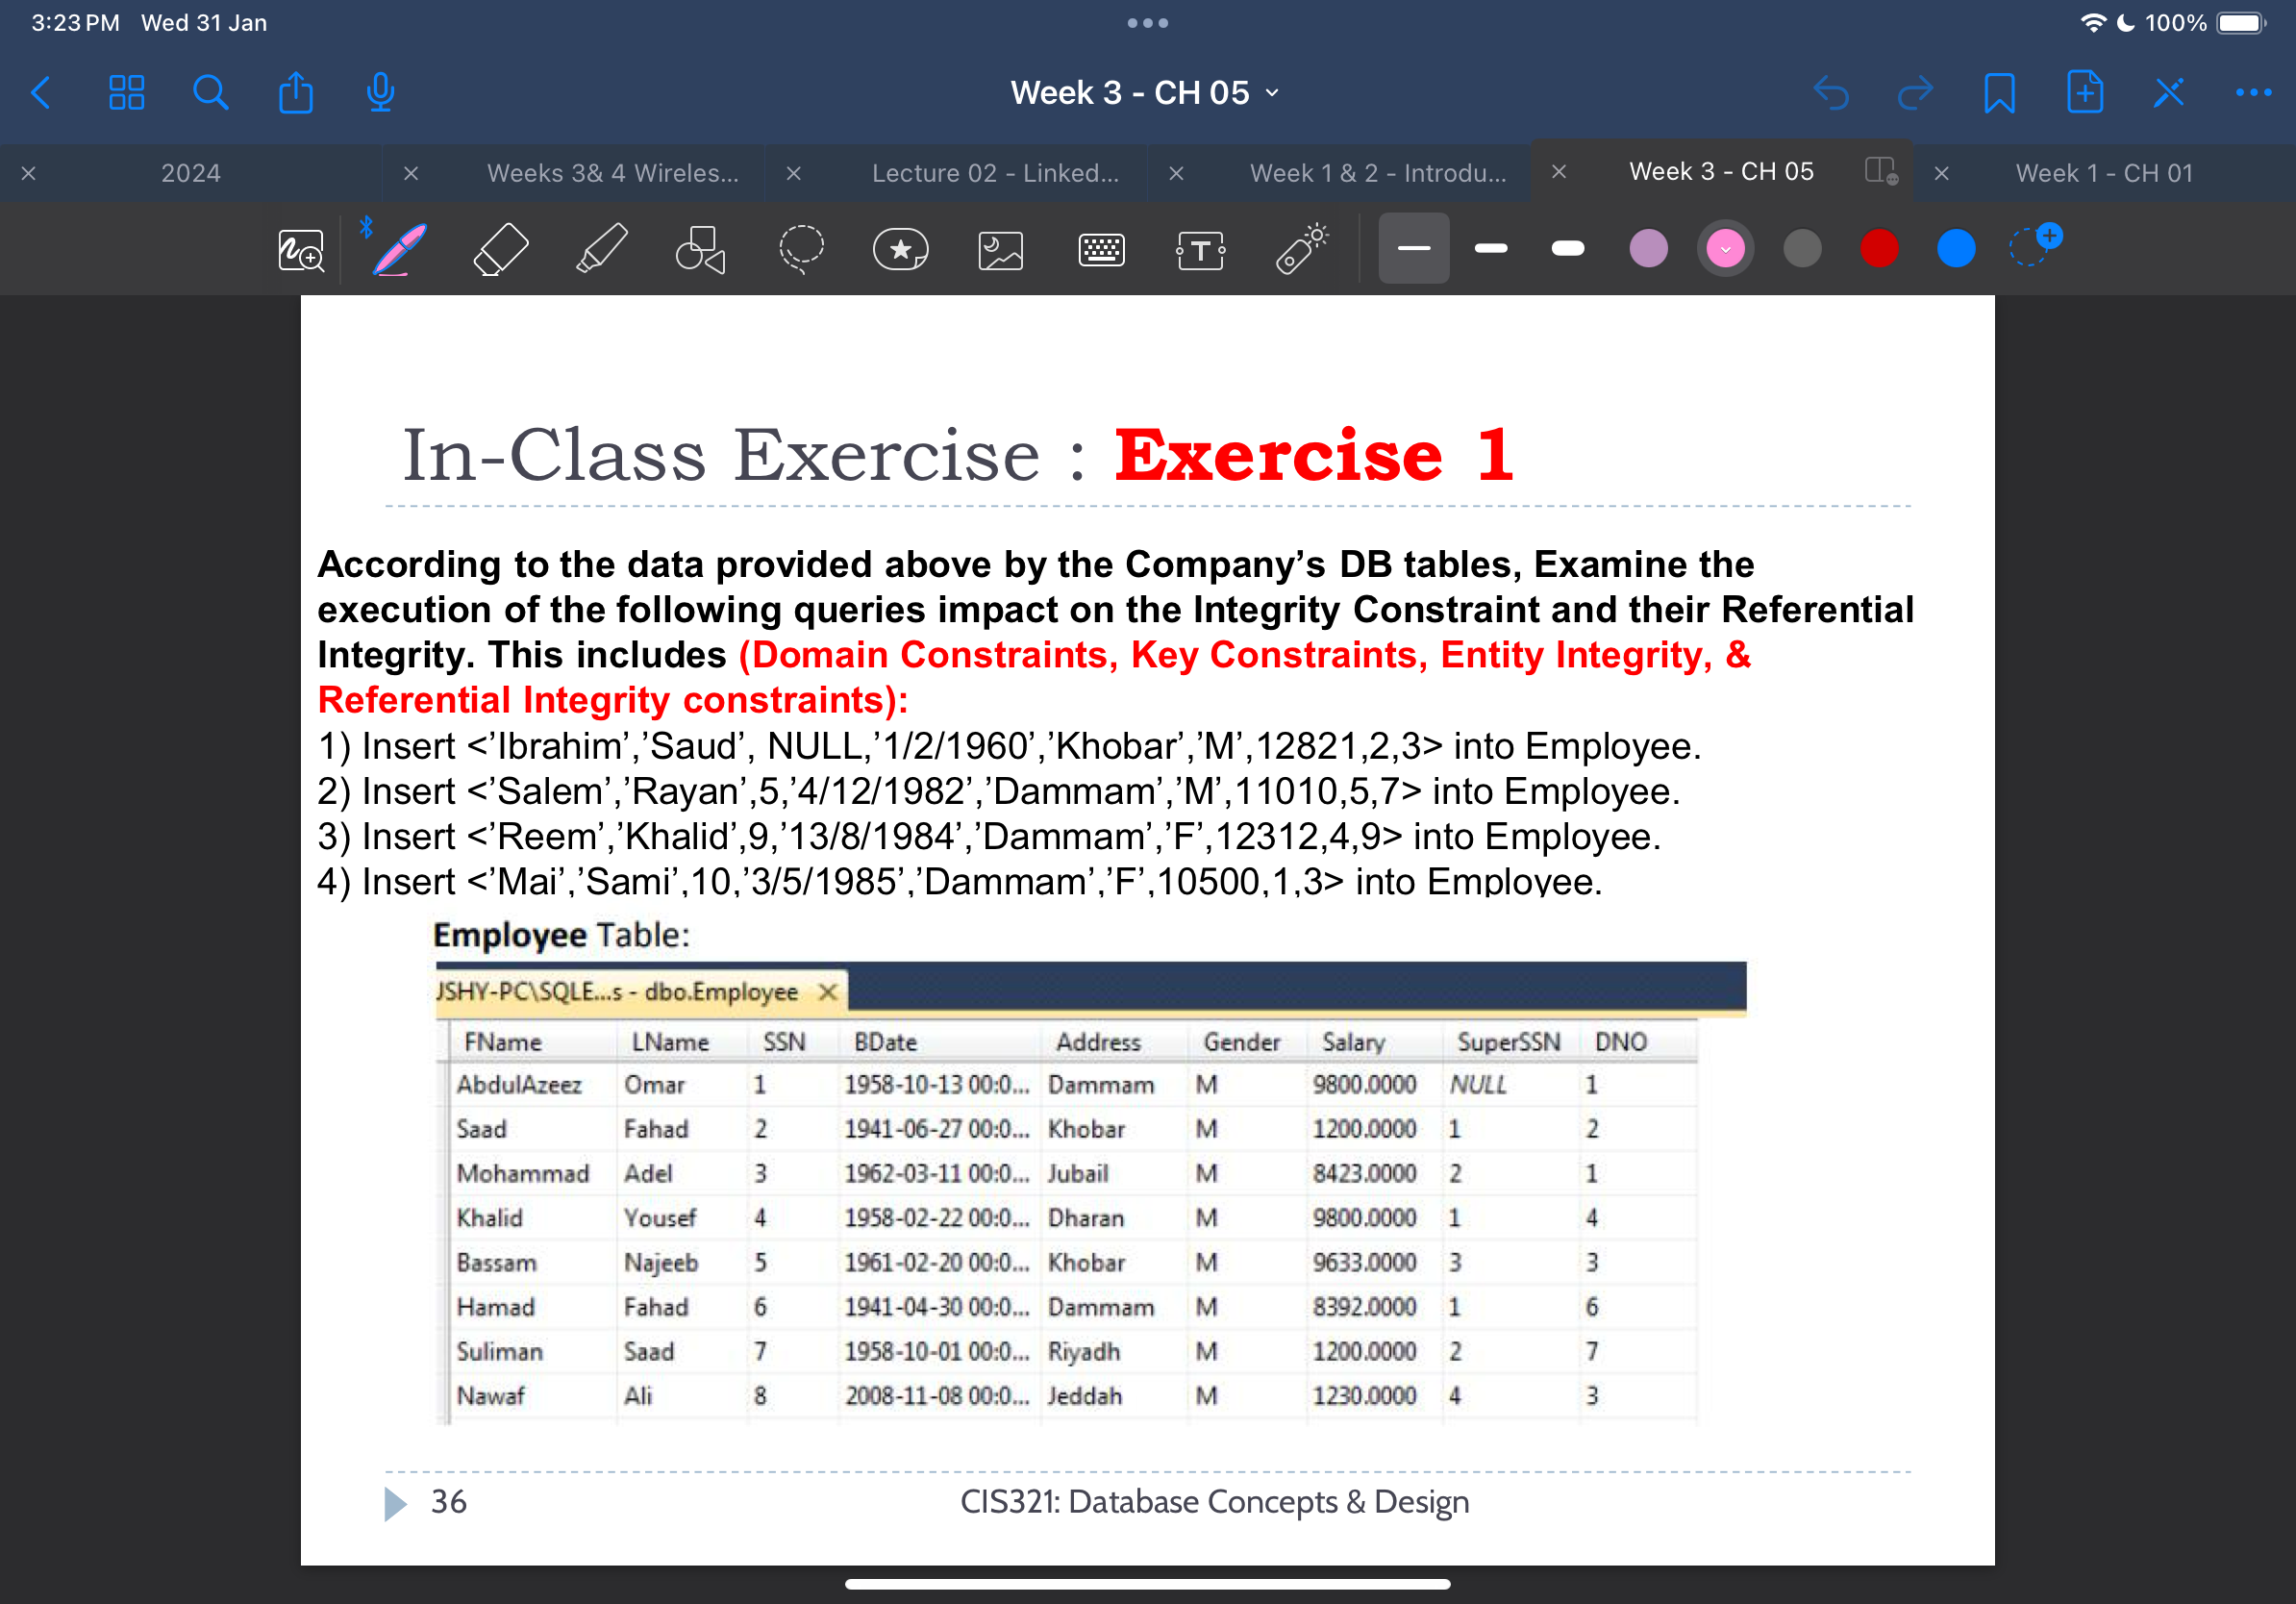Select the Eraser tool
The width and height of the screenshot is (2296, 1604).
(500, 249)
